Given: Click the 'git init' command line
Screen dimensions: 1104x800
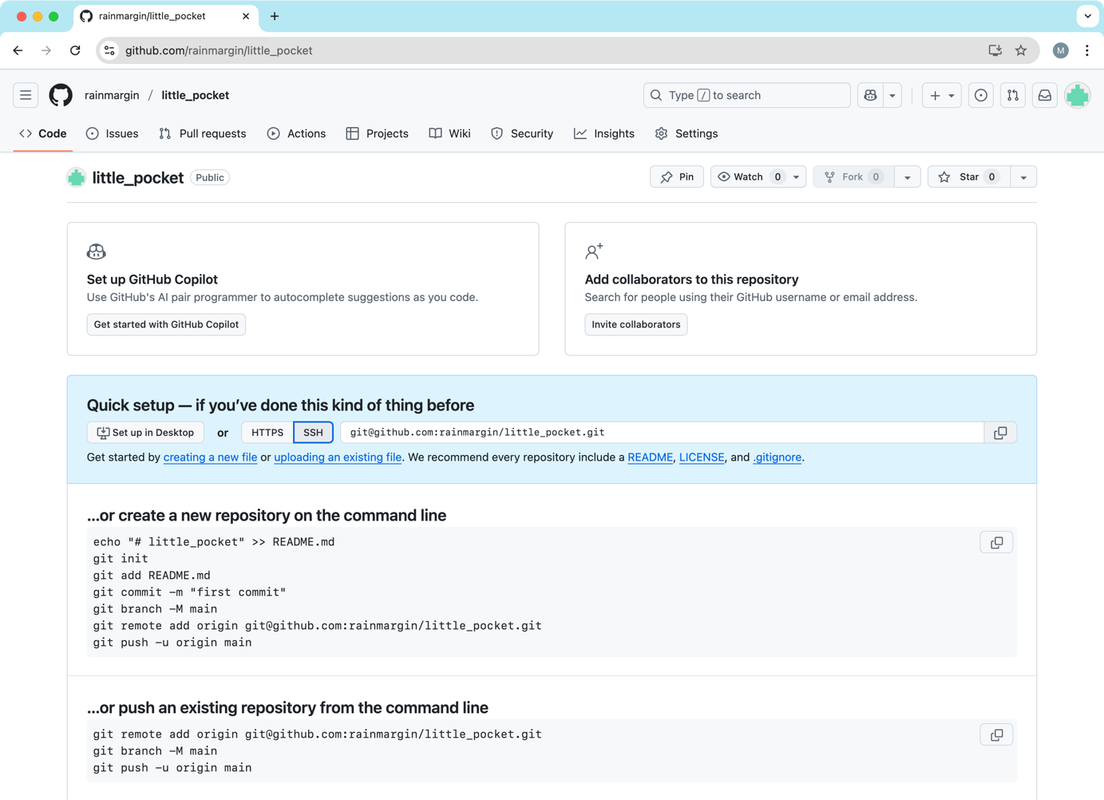Looking at the screenshot, I should 120,558.
